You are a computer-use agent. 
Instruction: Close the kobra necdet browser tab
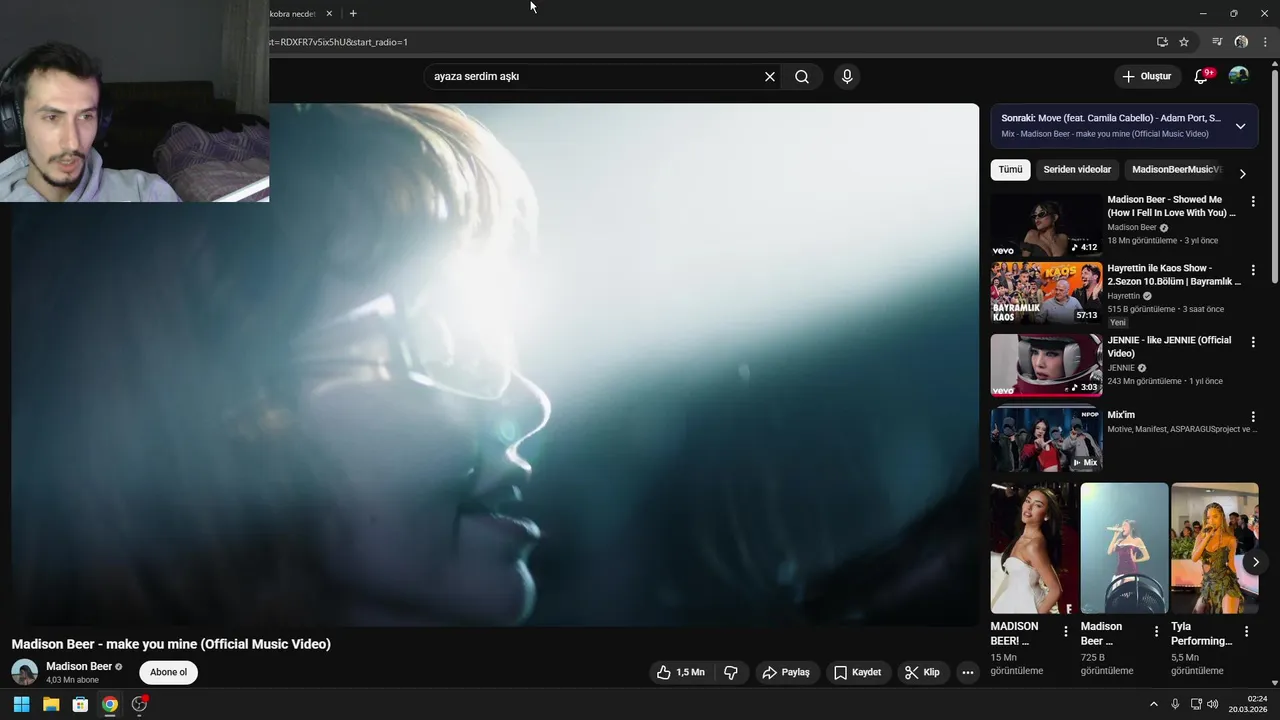point(329,14)
